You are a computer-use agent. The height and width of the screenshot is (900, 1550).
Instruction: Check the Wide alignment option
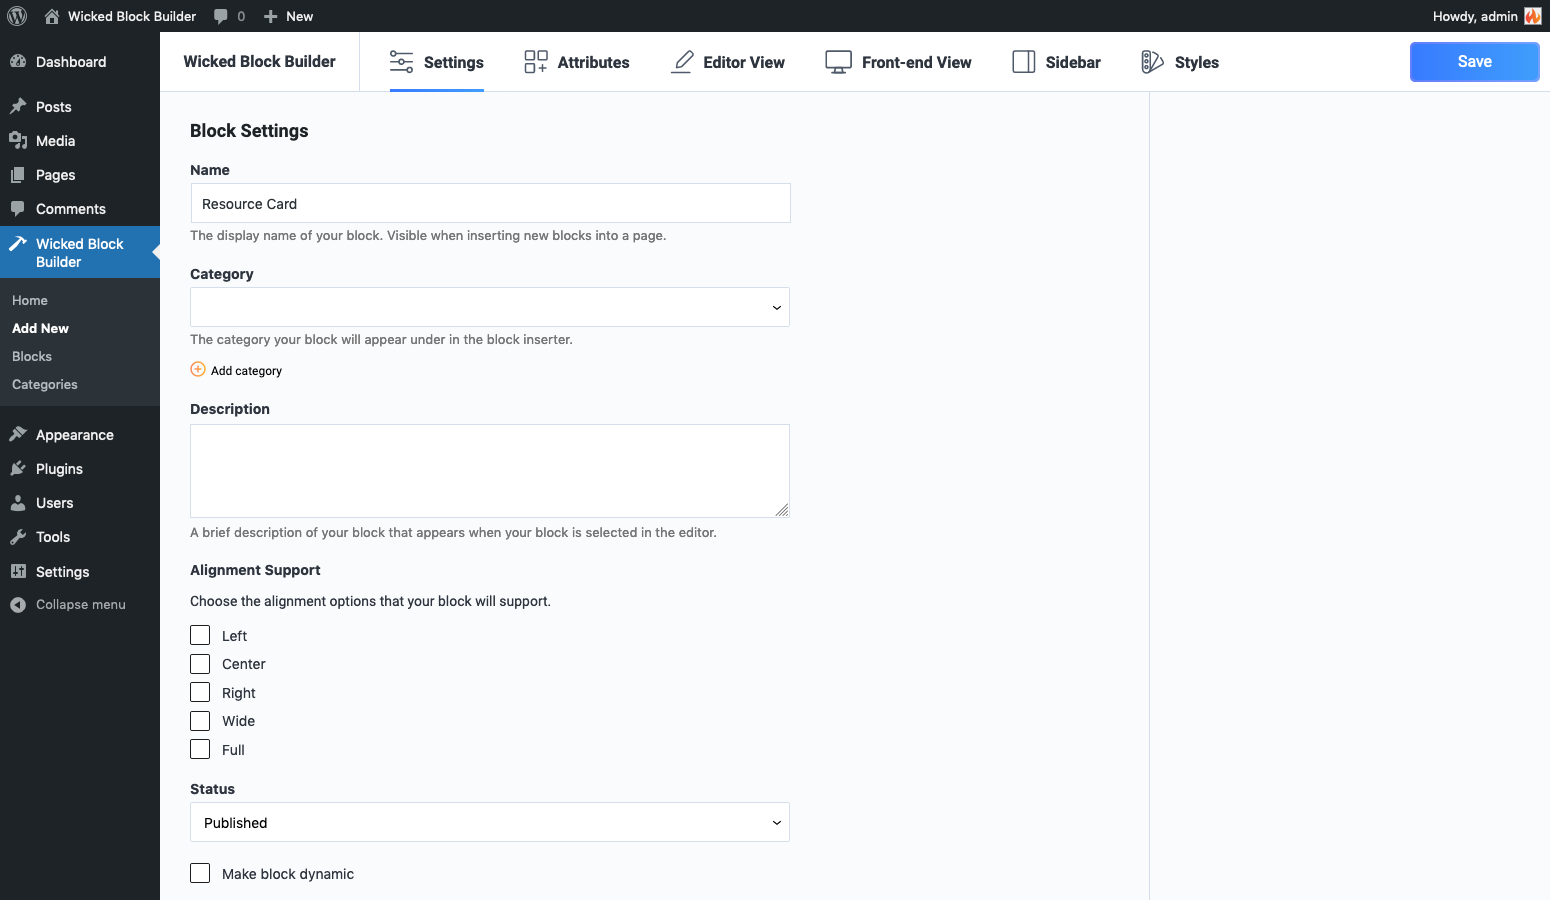(200, 721)
